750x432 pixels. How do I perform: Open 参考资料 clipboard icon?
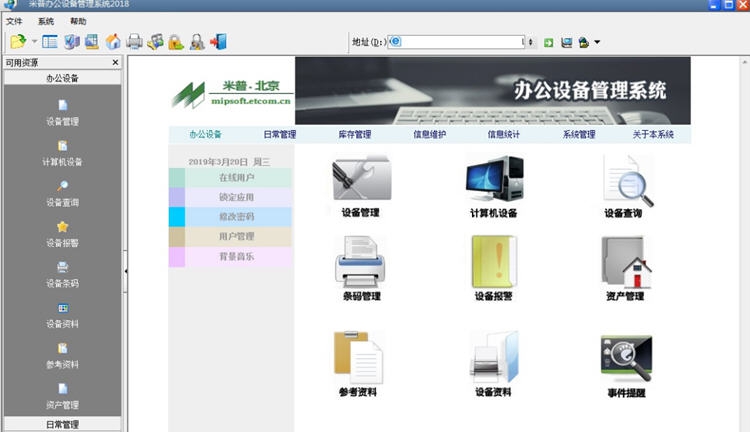point(359,357)
